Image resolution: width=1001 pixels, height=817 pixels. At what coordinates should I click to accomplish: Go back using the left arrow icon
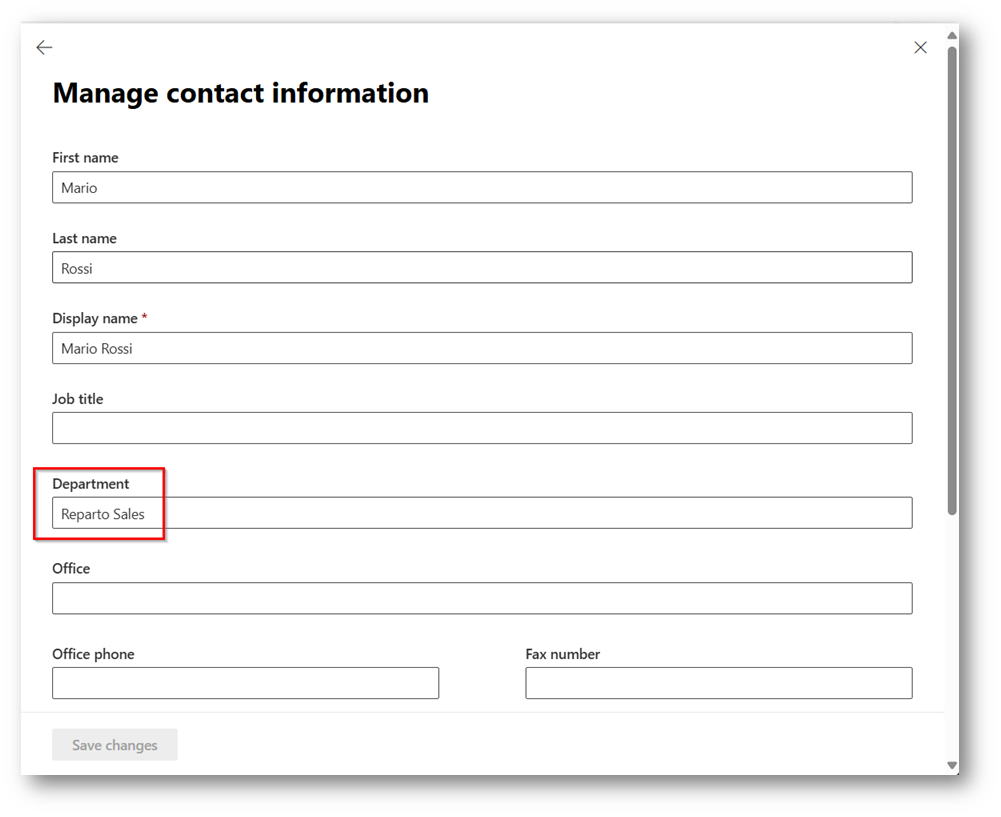(x=44, y=47)
